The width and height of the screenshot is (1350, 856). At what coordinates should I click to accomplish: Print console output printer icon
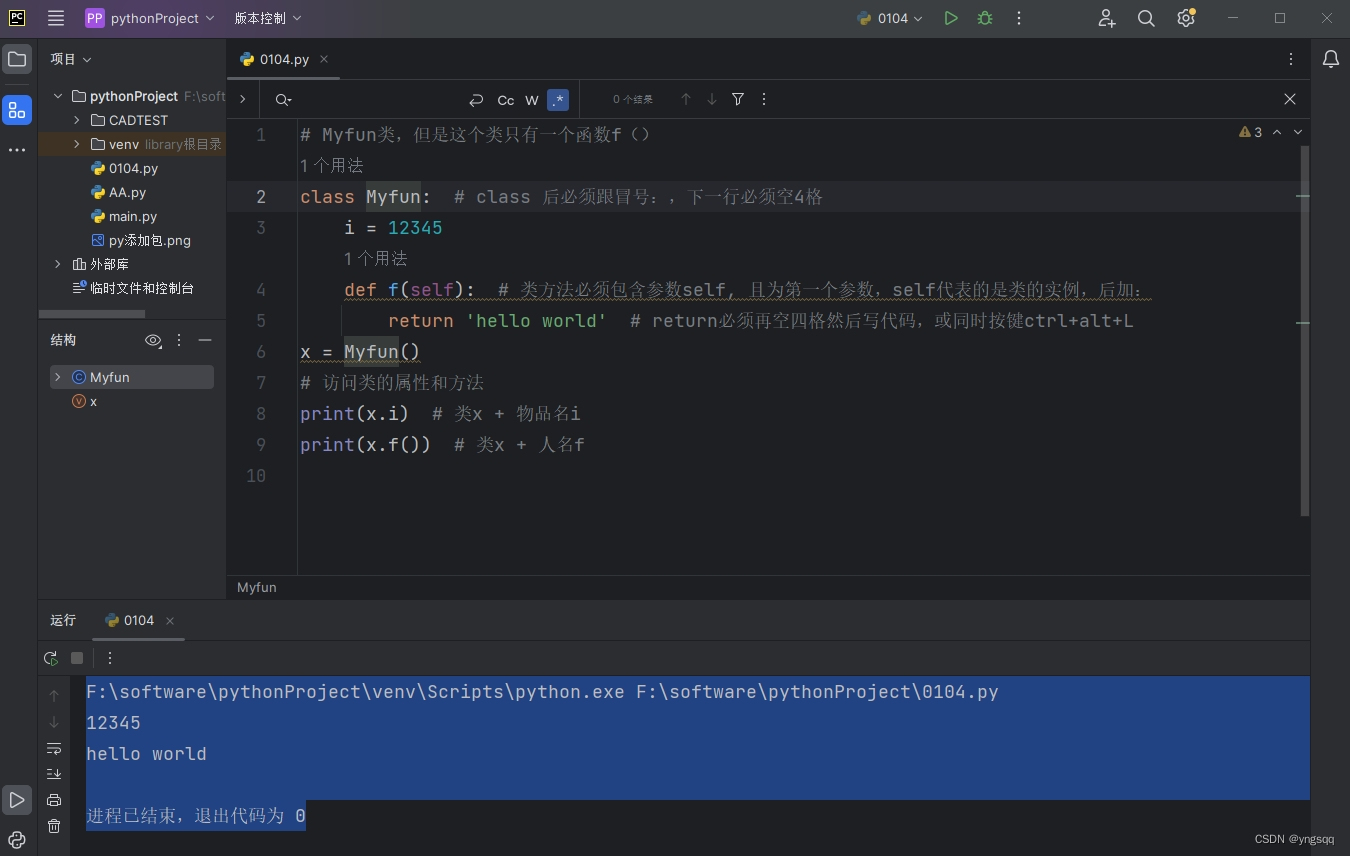pyautogui.click(x=54, y=800)
